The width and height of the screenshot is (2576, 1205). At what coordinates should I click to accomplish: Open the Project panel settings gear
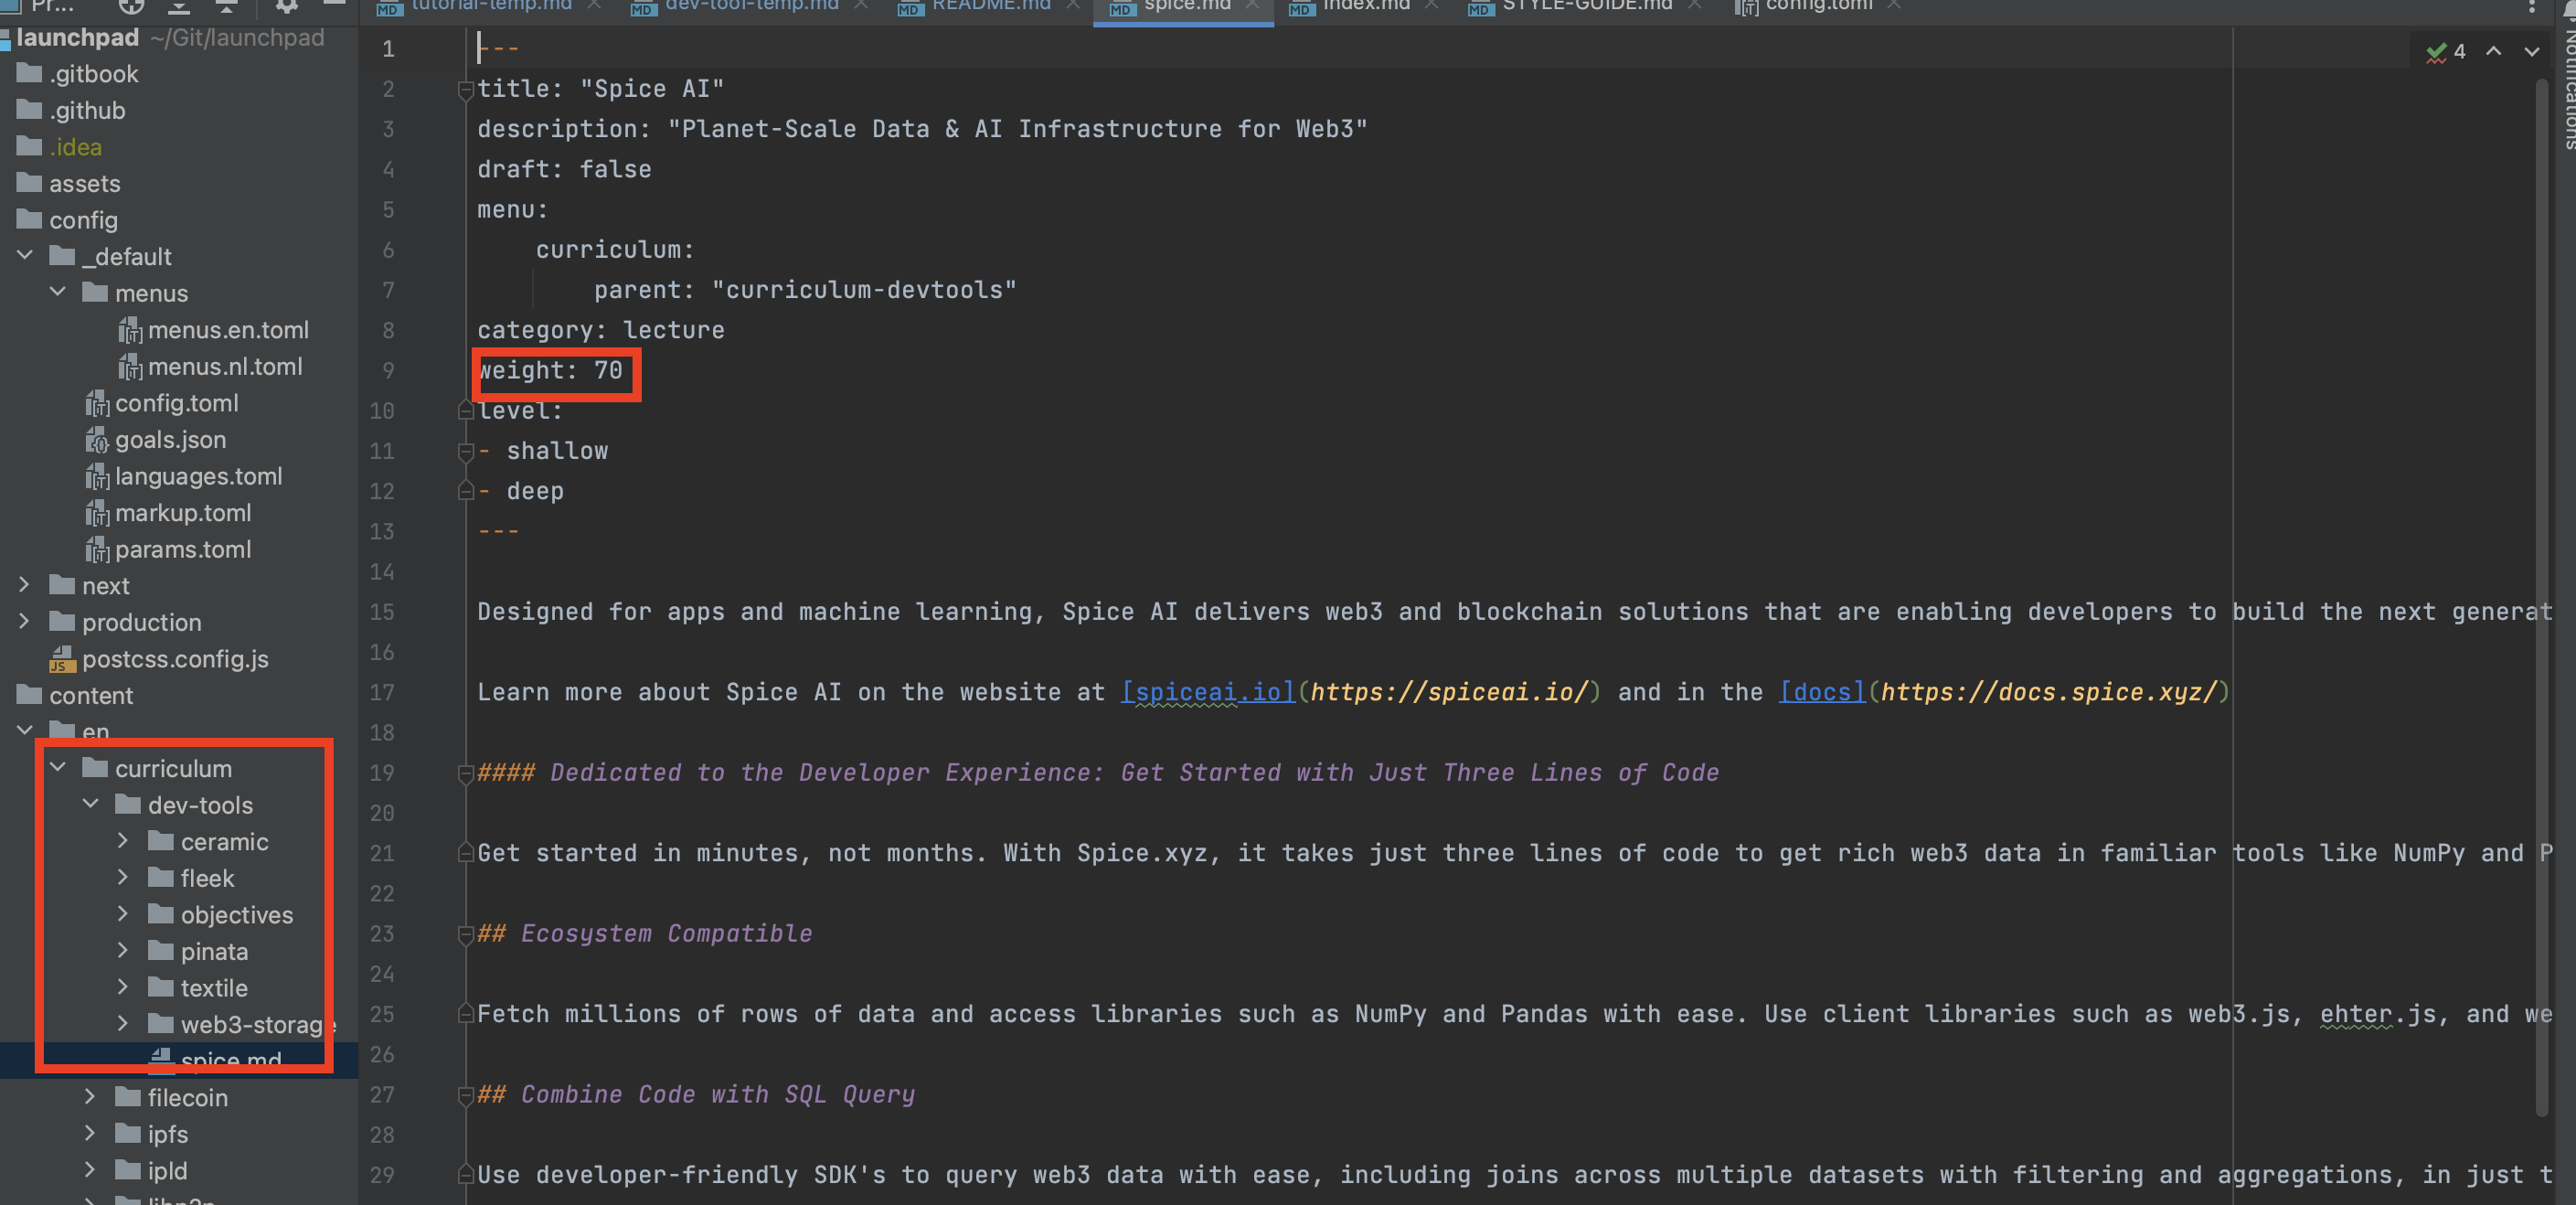click(x=286, y=6)
